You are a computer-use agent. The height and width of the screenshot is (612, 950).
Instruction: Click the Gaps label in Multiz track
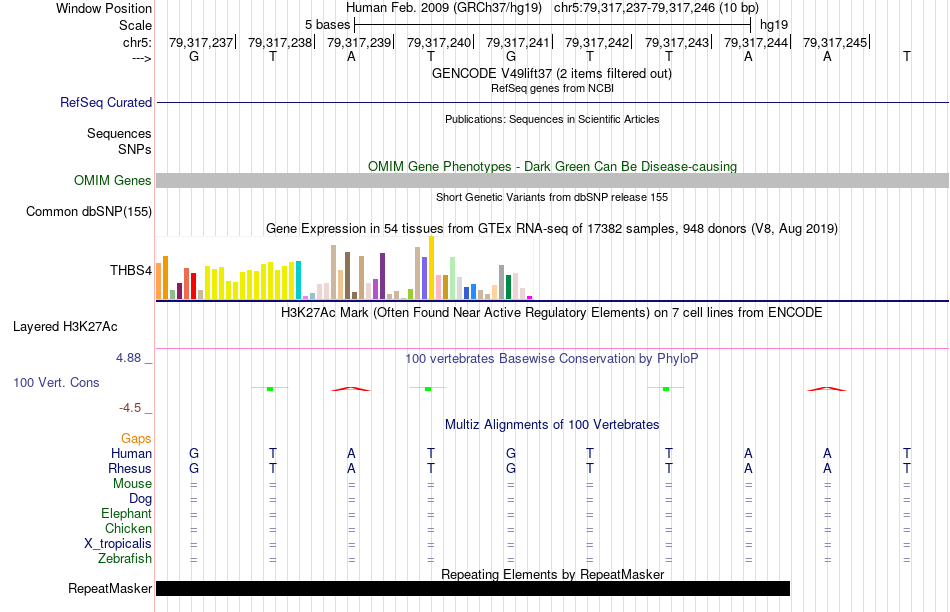[136, 438]
